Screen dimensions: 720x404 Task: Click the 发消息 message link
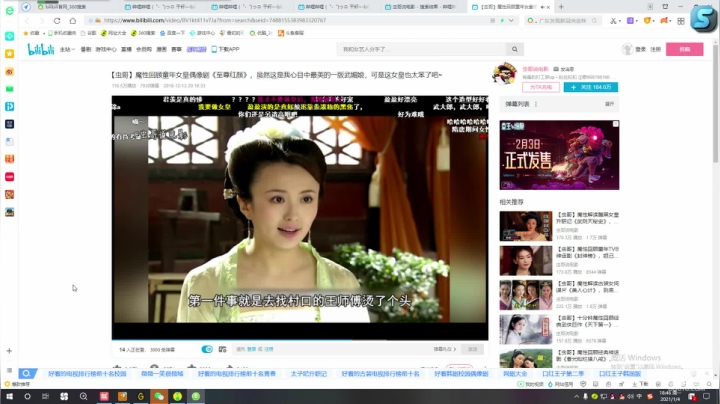pyautogui.click(x=564, y=69)
